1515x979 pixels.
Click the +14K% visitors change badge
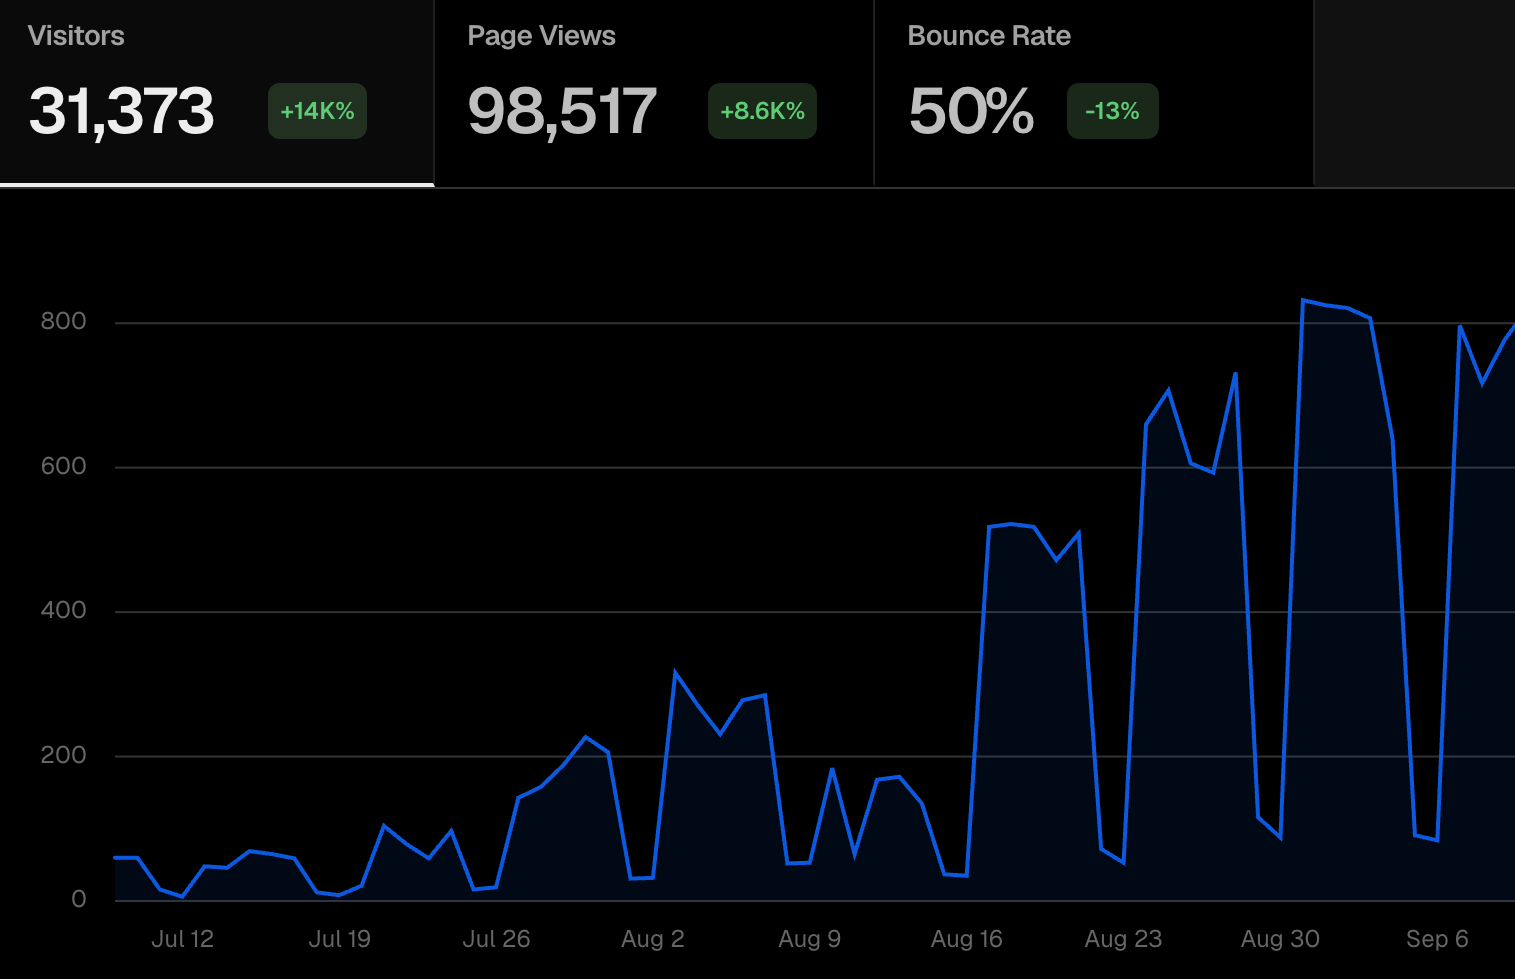(317, 111)
